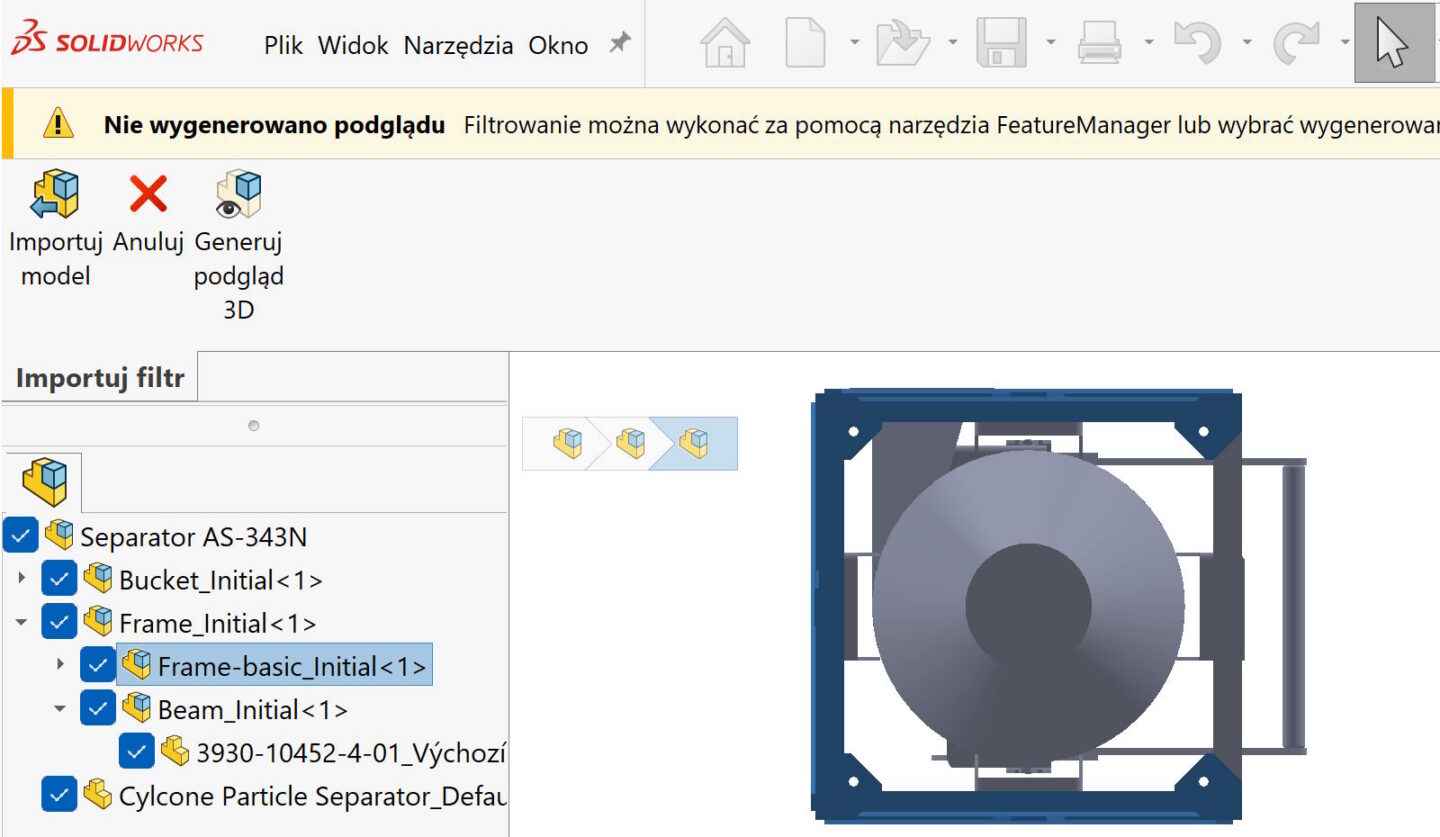
Task: Pin the menu bar with pushpin
Action: click(x=621, y=43)
